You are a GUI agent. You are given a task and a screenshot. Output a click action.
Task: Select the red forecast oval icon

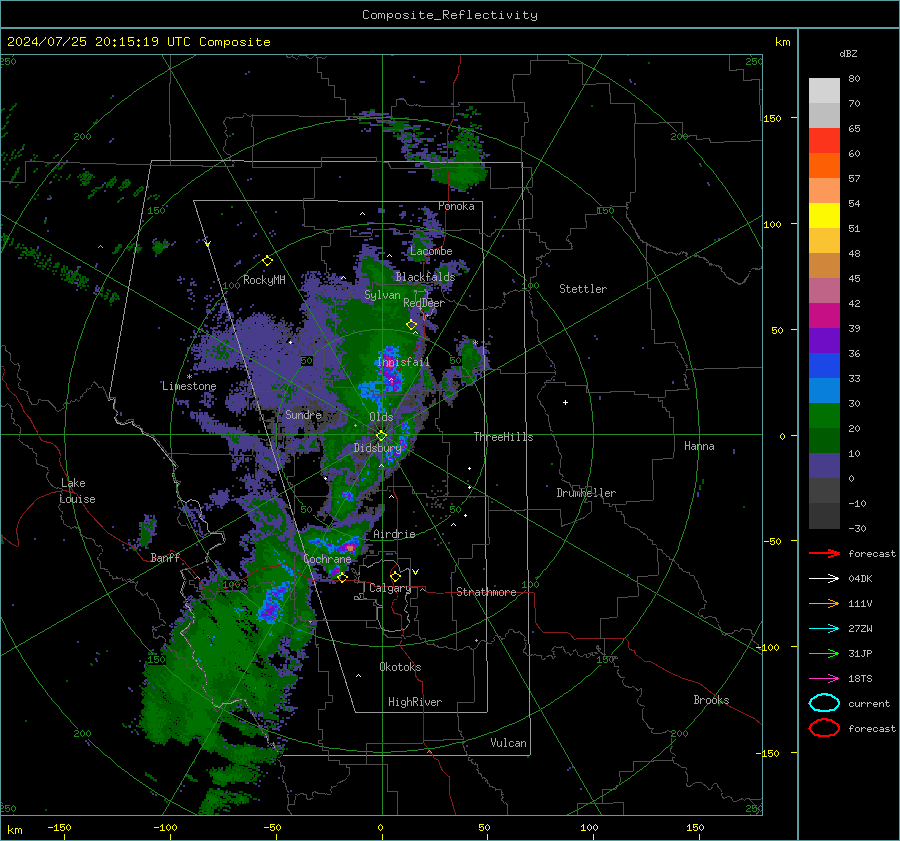tap(824, 728)
